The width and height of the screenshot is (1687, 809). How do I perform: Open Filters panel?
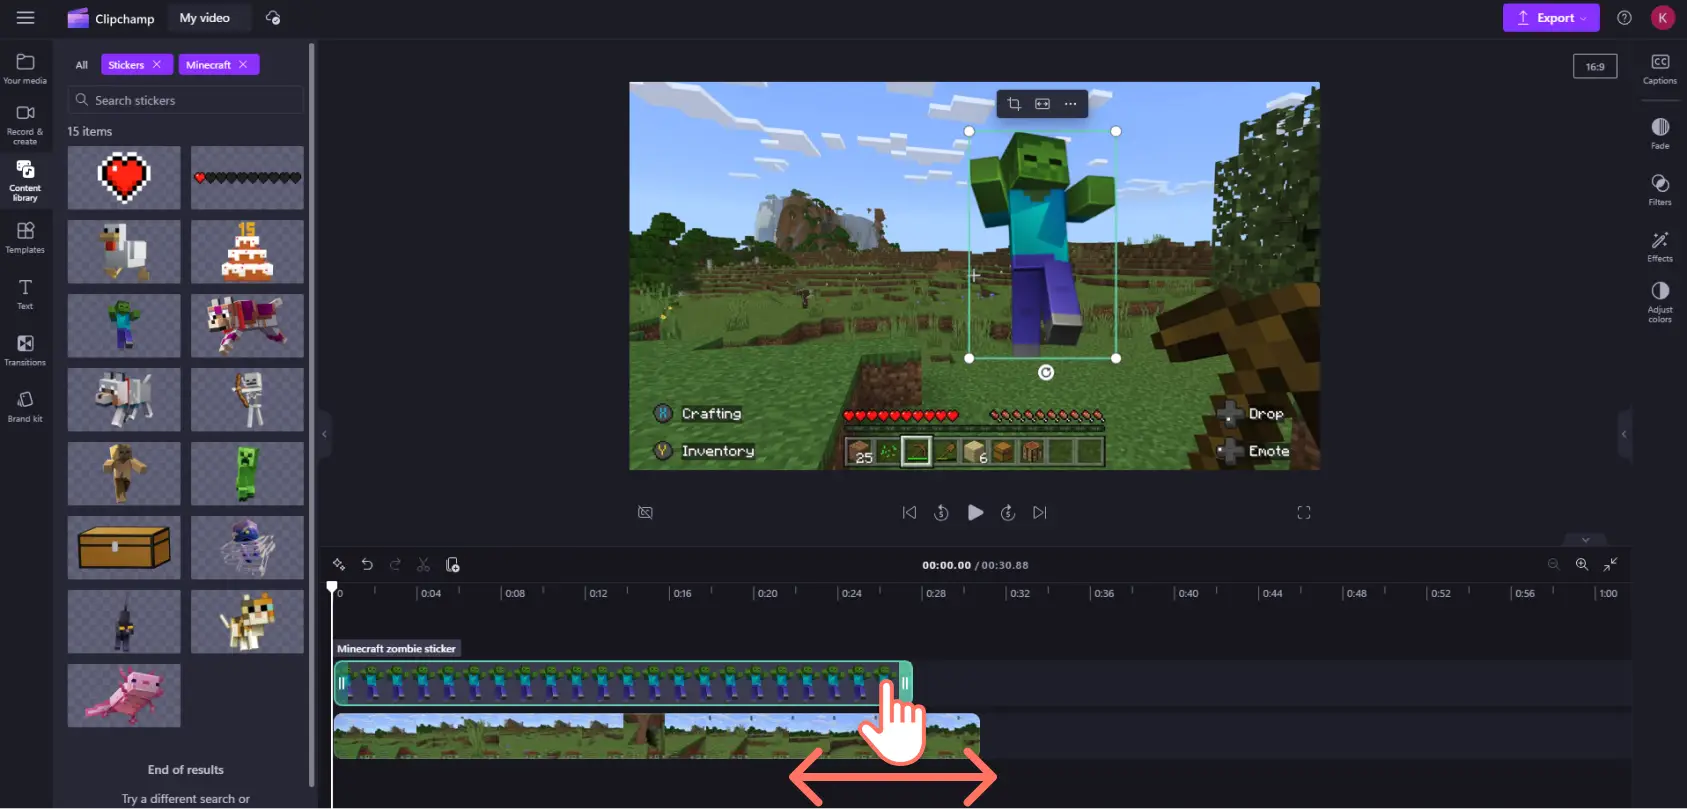coord(1659,190)
